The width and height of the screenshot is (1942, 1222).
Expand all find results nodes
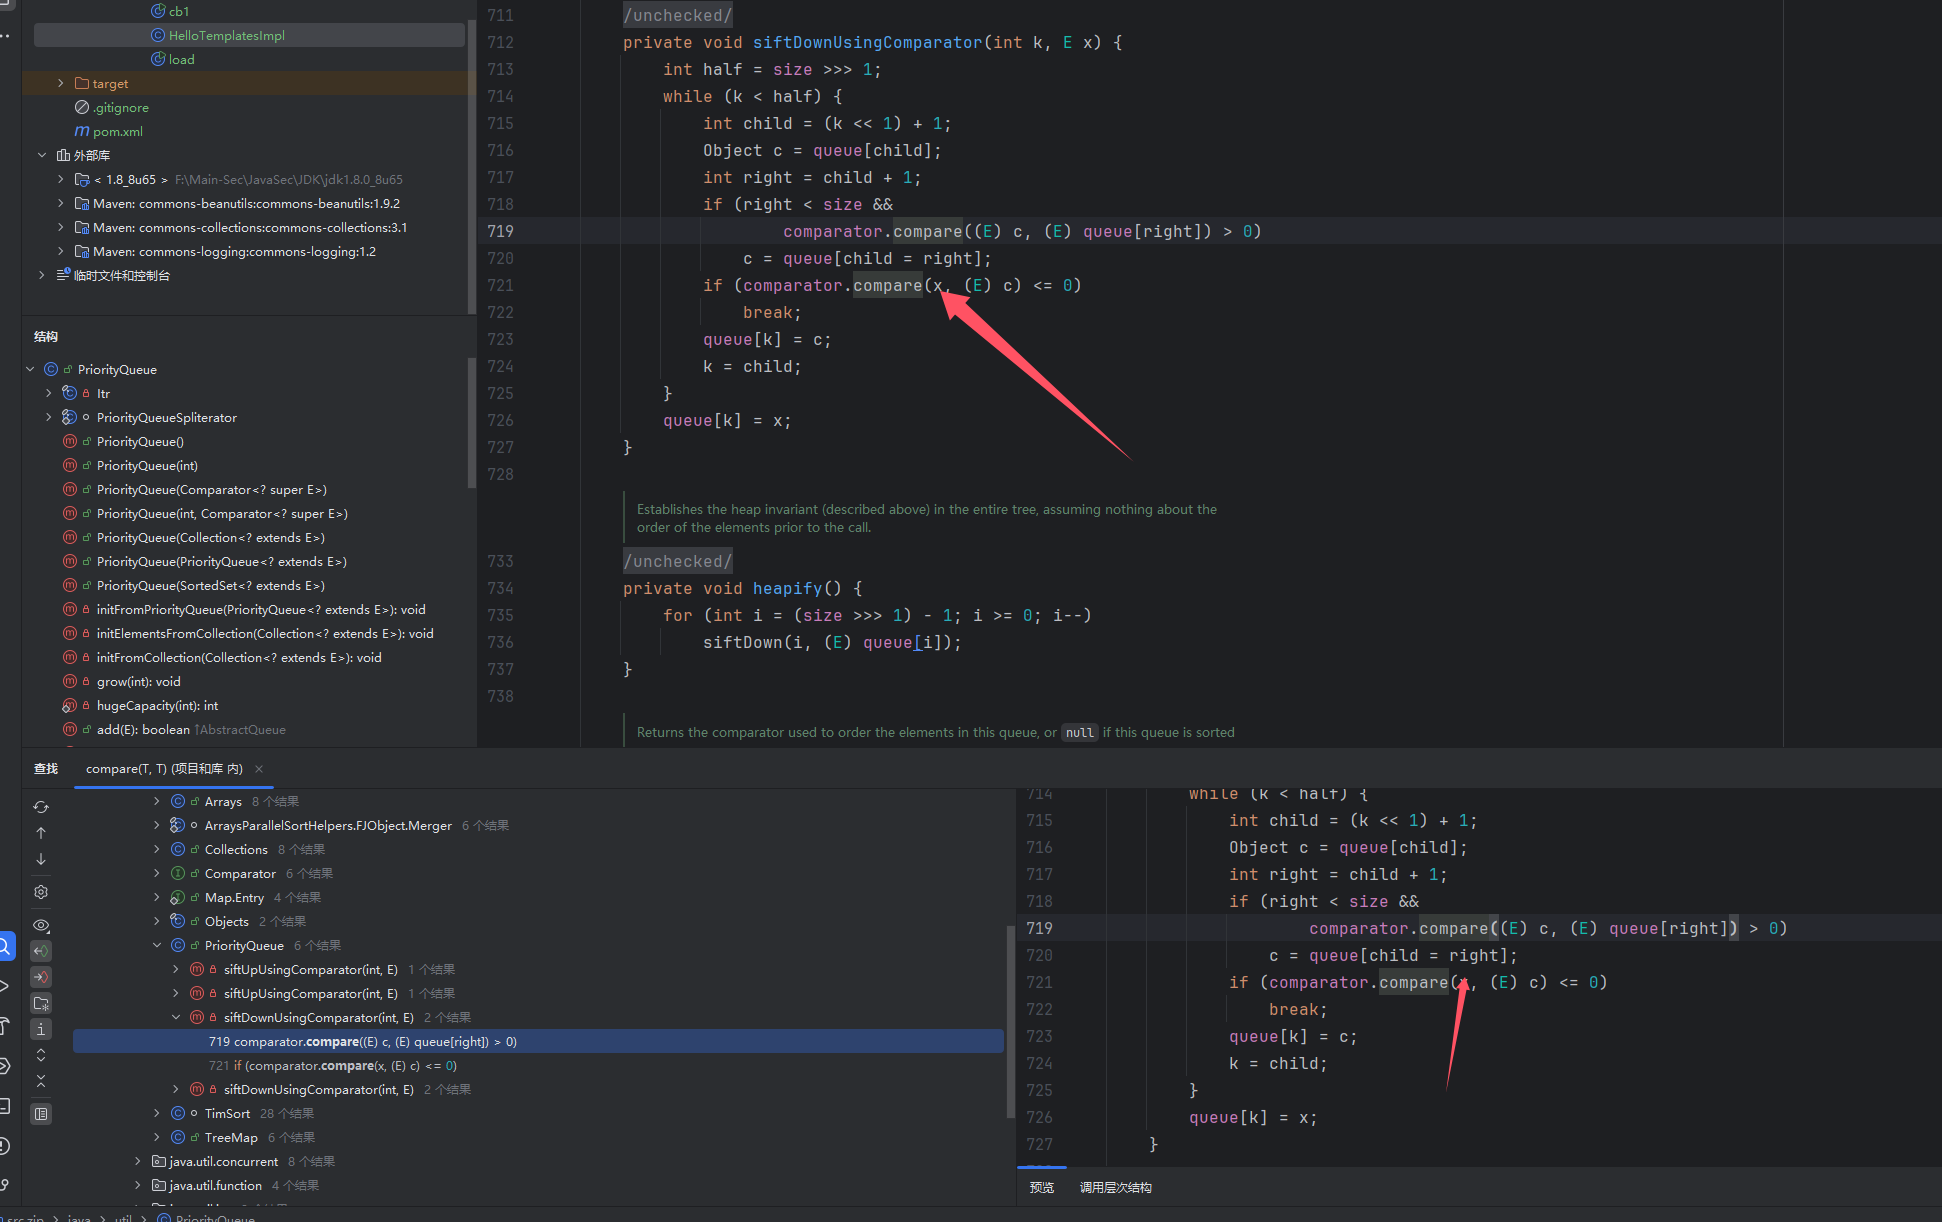(x=41, y=1055)
